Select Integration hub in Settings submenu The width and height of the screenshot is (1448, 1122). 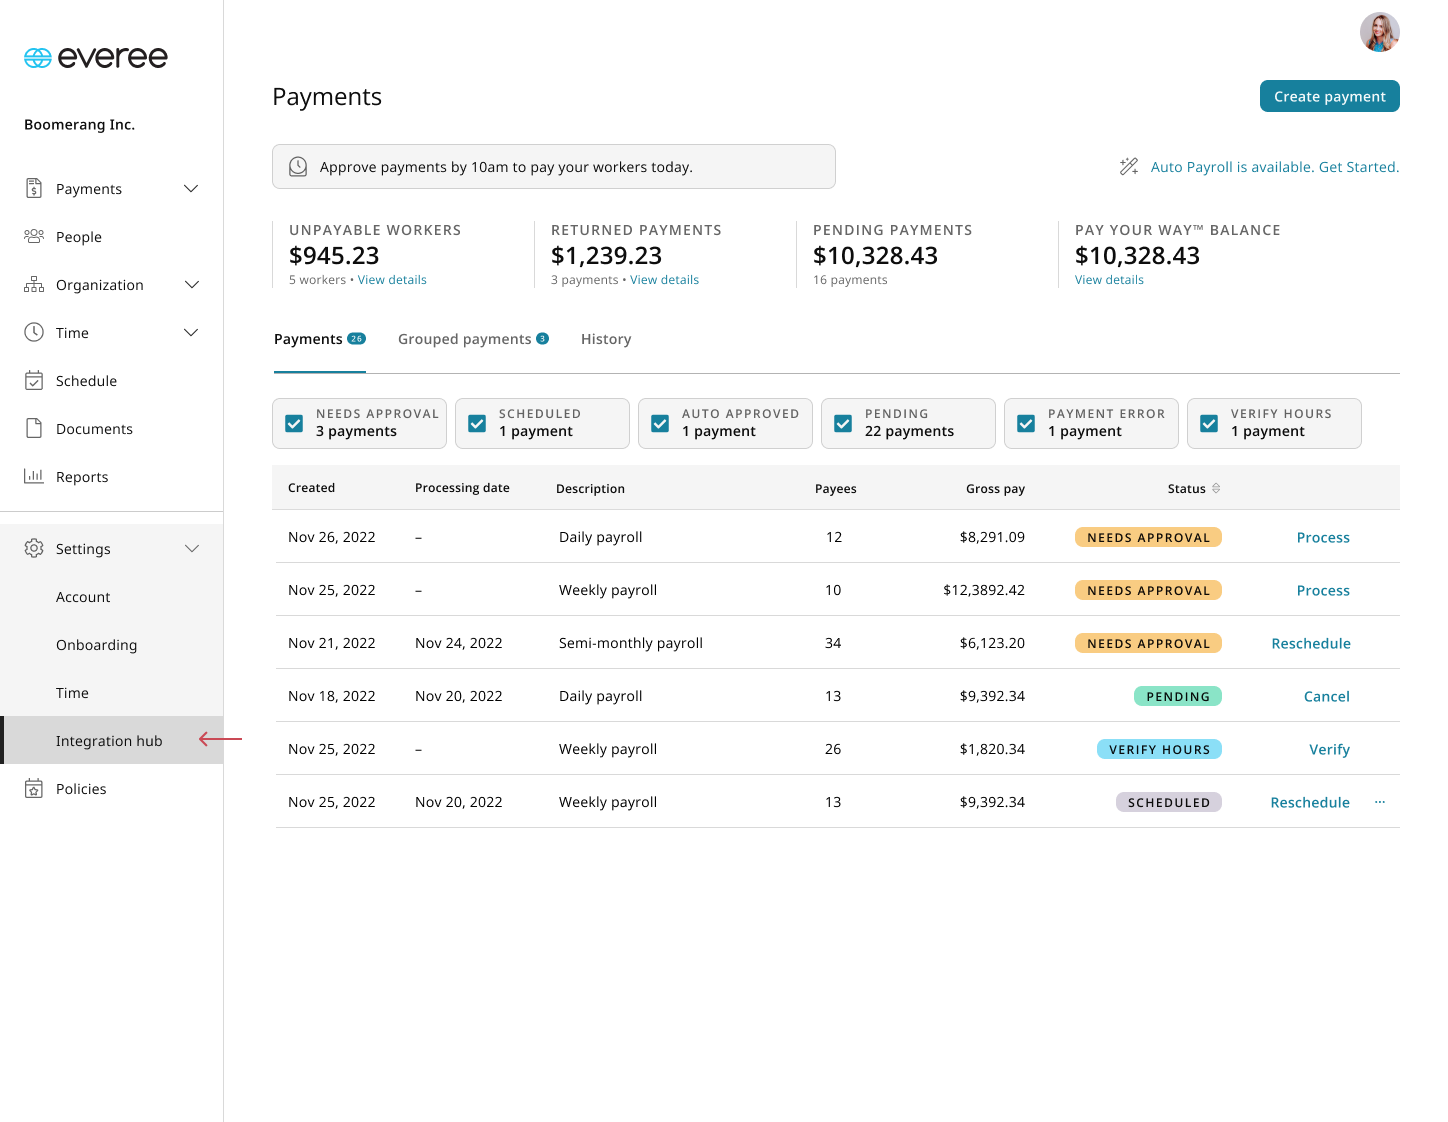click(109, 741)
